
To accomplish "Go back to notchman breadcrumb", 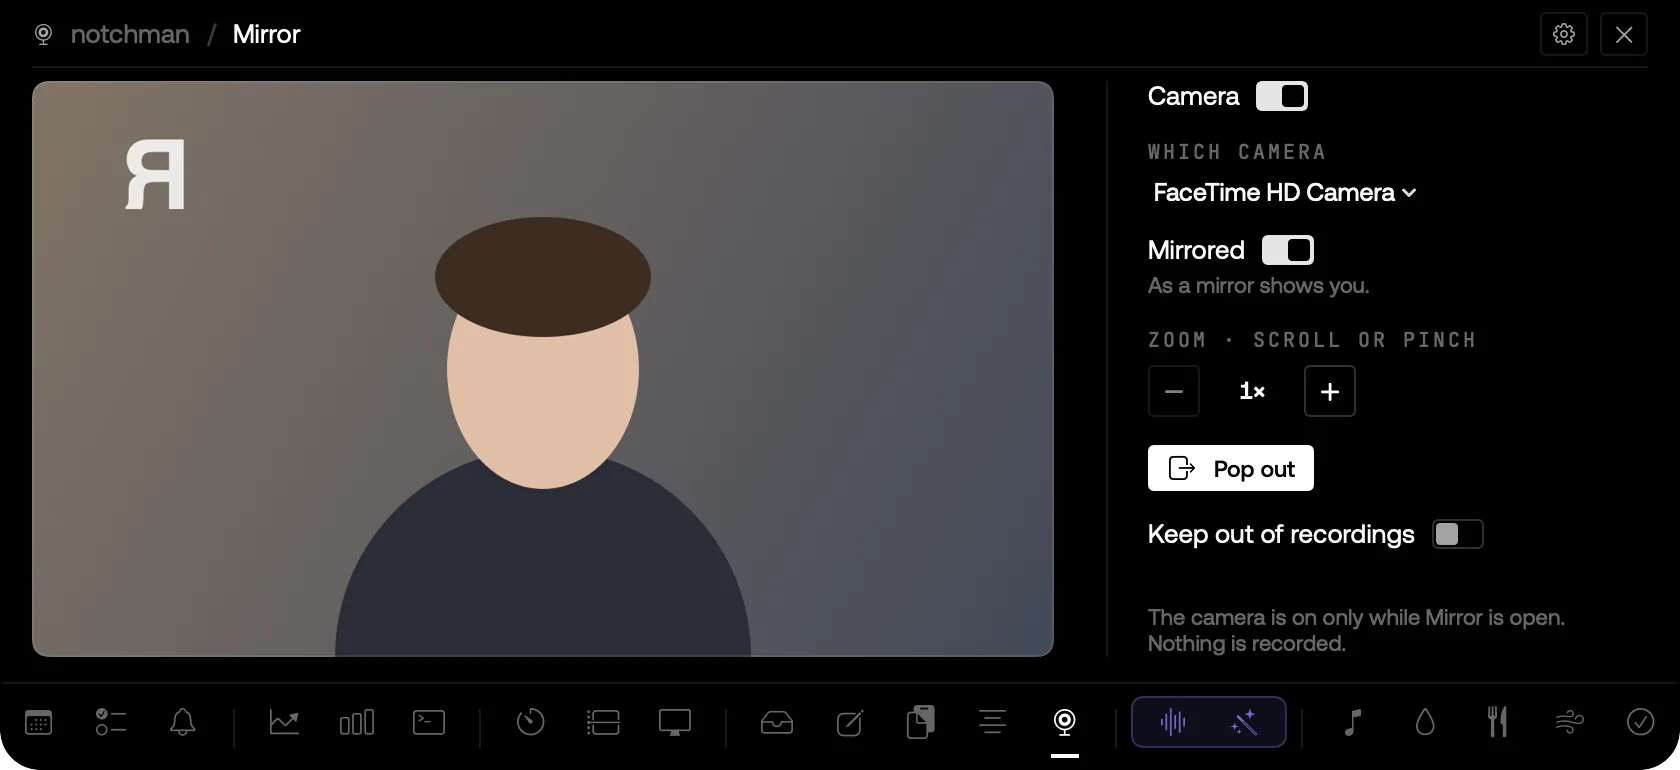I will [130, 34].
